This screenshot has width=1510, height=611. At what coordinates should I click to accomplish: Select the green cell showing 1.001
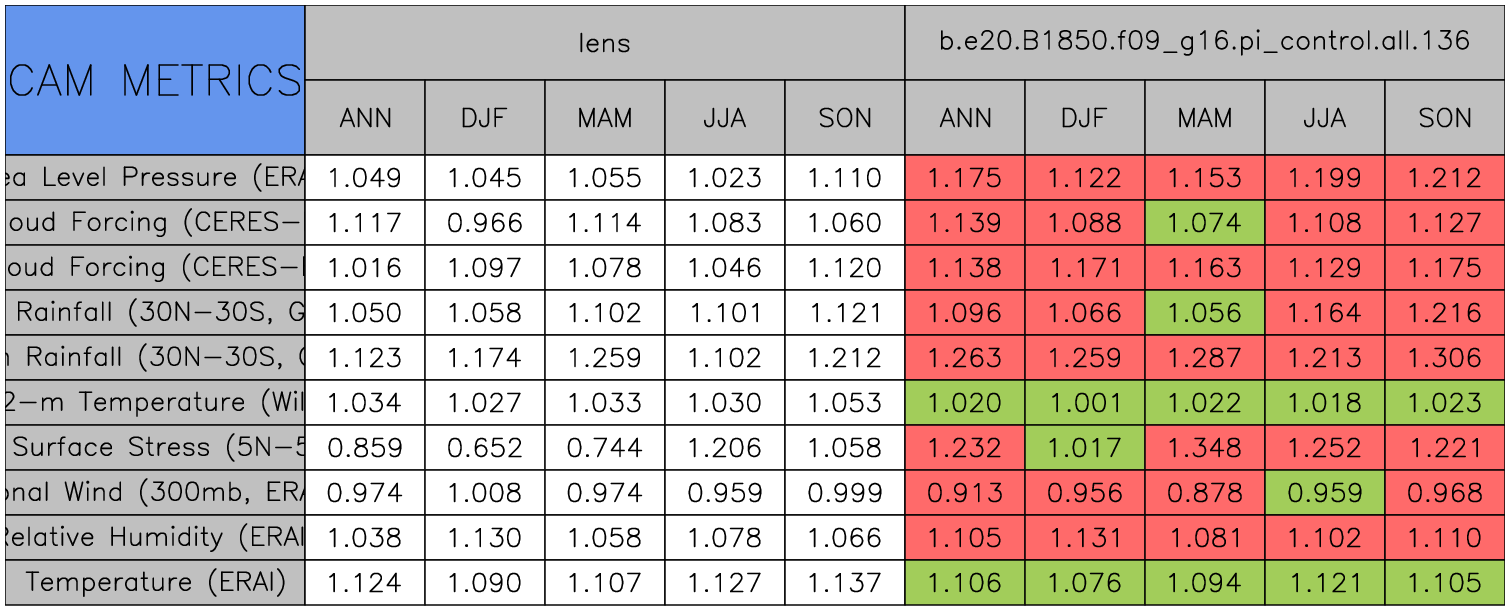click(1084, 402)
